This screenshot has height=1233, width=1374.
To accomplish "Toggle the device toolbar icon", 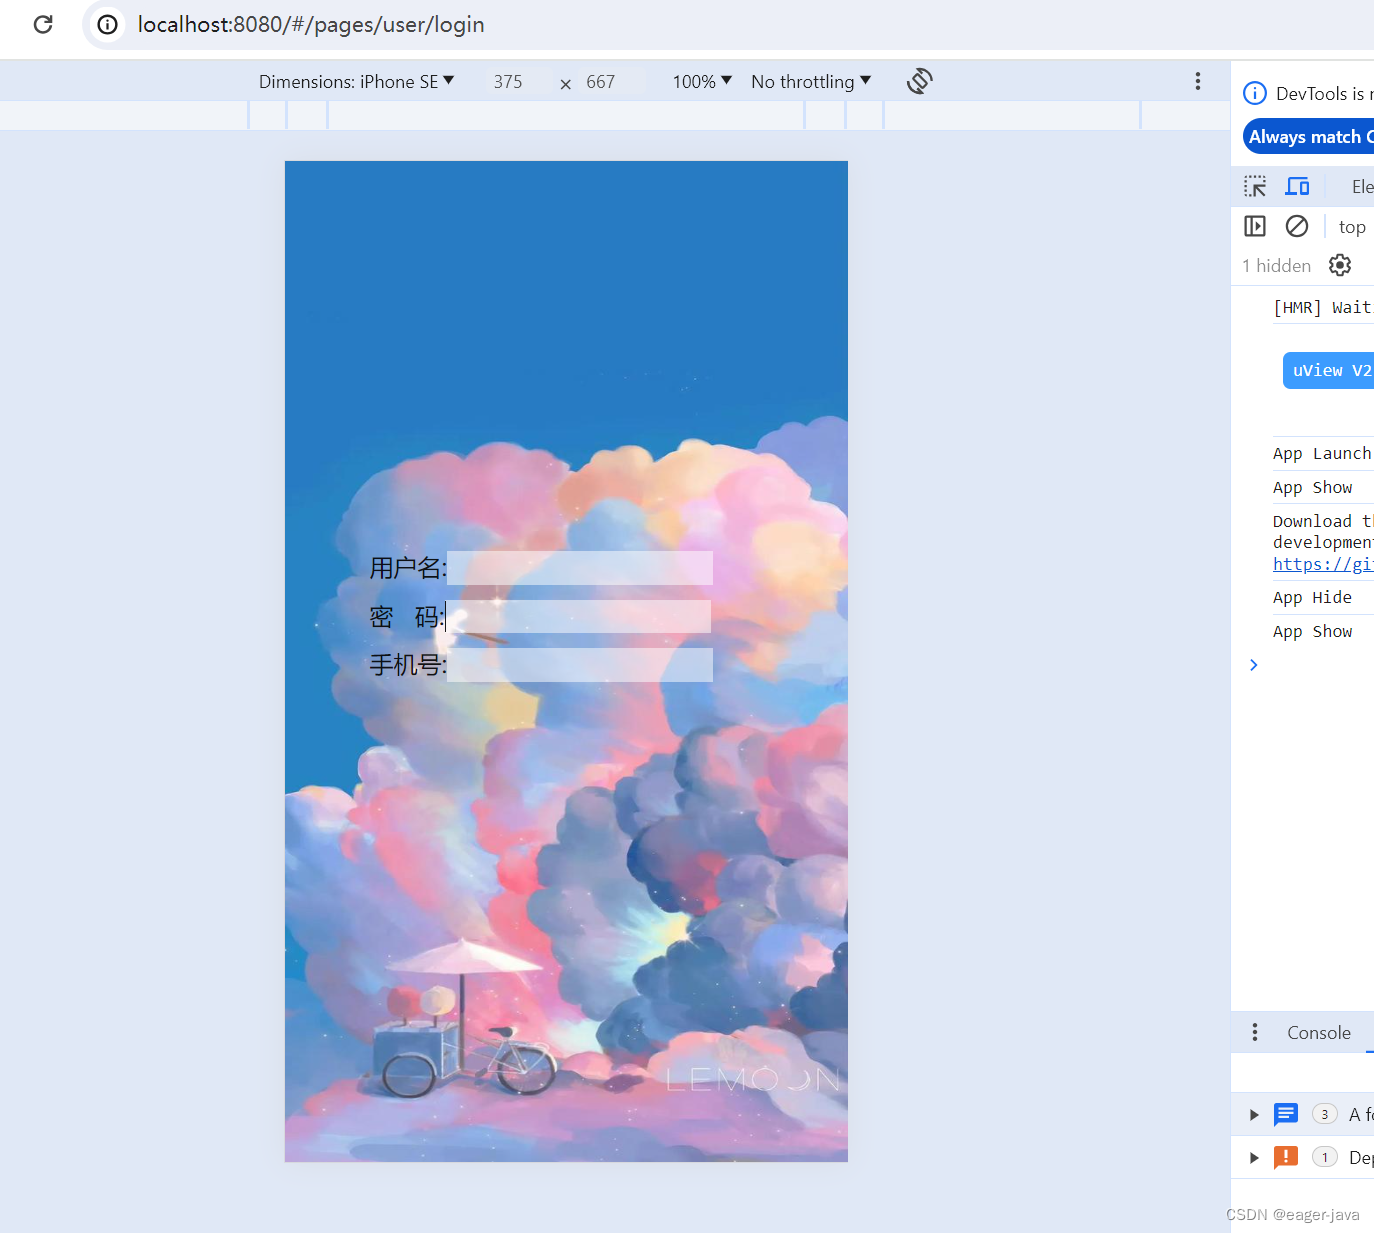I will coord(1297,186).
